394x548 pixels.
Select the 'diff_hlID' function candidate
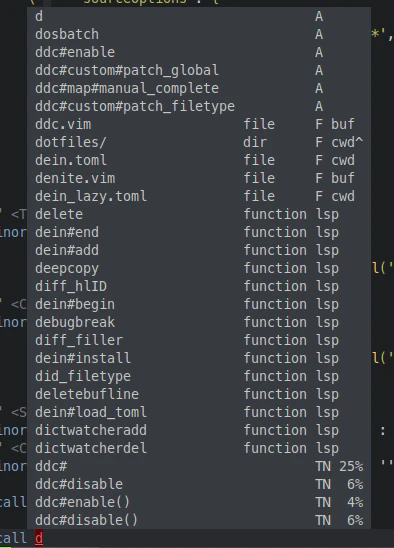coord(199,286)
